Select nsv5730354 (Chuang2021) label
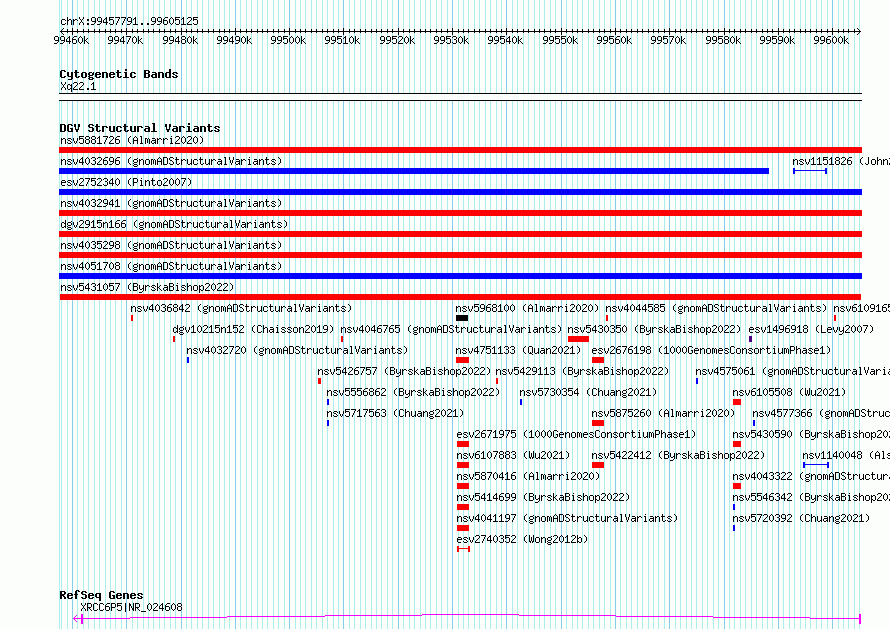Screen dimensions: 890x629 point(588,392)
